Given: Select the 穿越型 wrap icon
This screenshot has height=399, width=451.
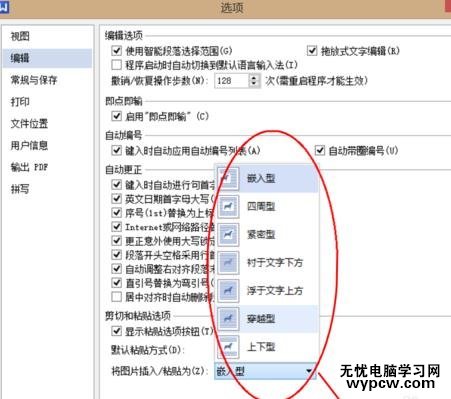Looking at the screenshot, I should [228, 319].
